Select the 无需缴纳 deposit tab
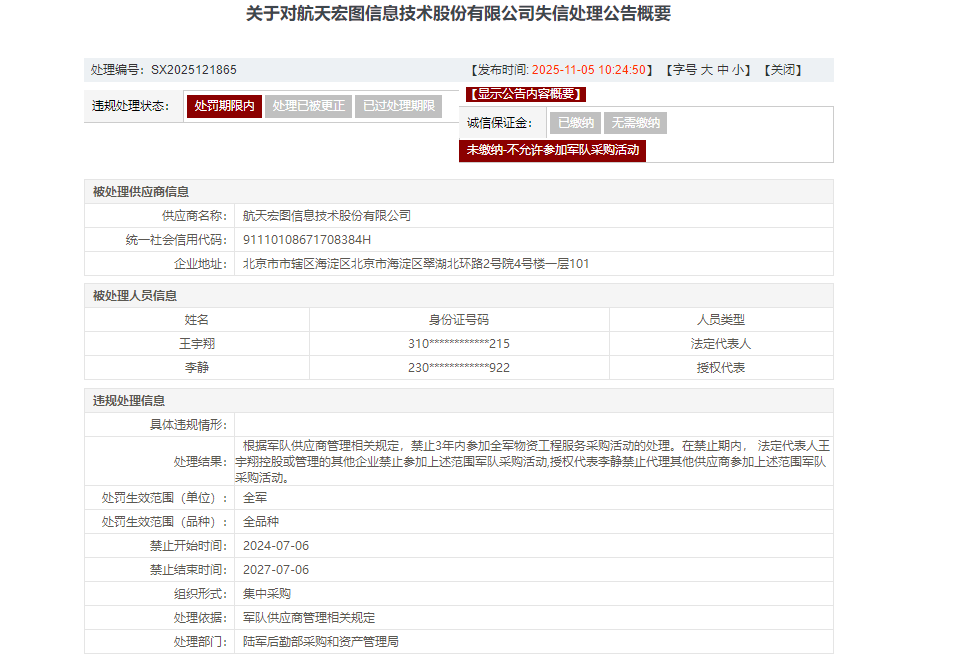Image resolution: width=963 pixels, height=668 pixels. tap(635, 123)
